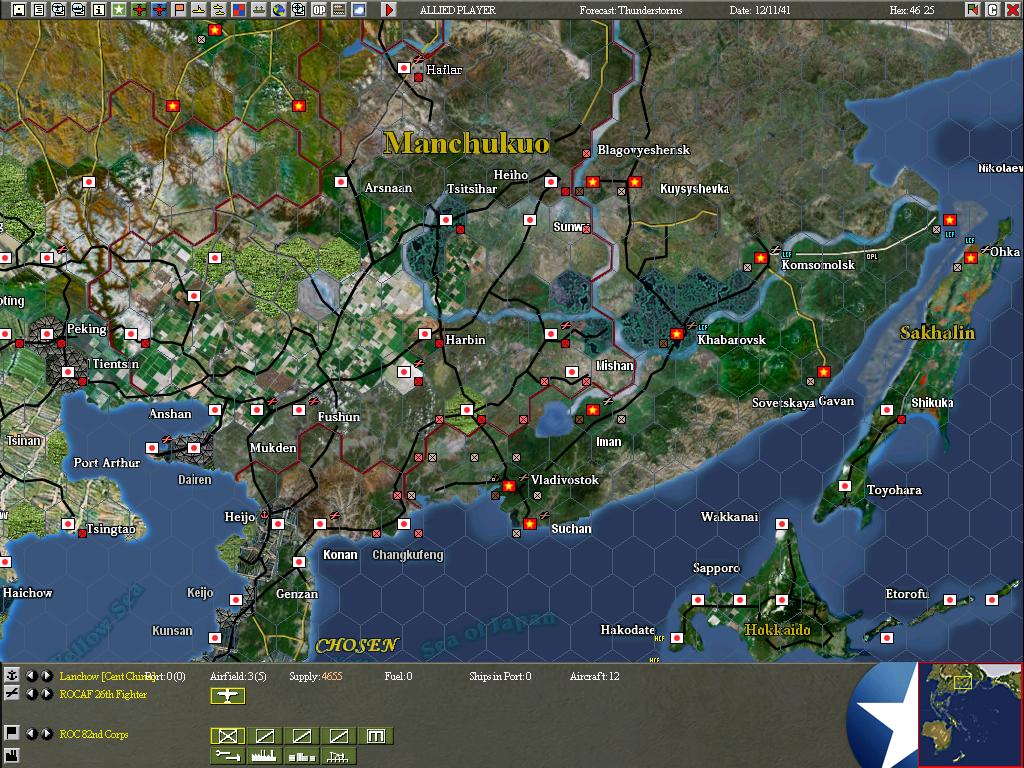Open Lanchow base name link
This screenshot has height=768, width=1024.
(x=106, y=676)
